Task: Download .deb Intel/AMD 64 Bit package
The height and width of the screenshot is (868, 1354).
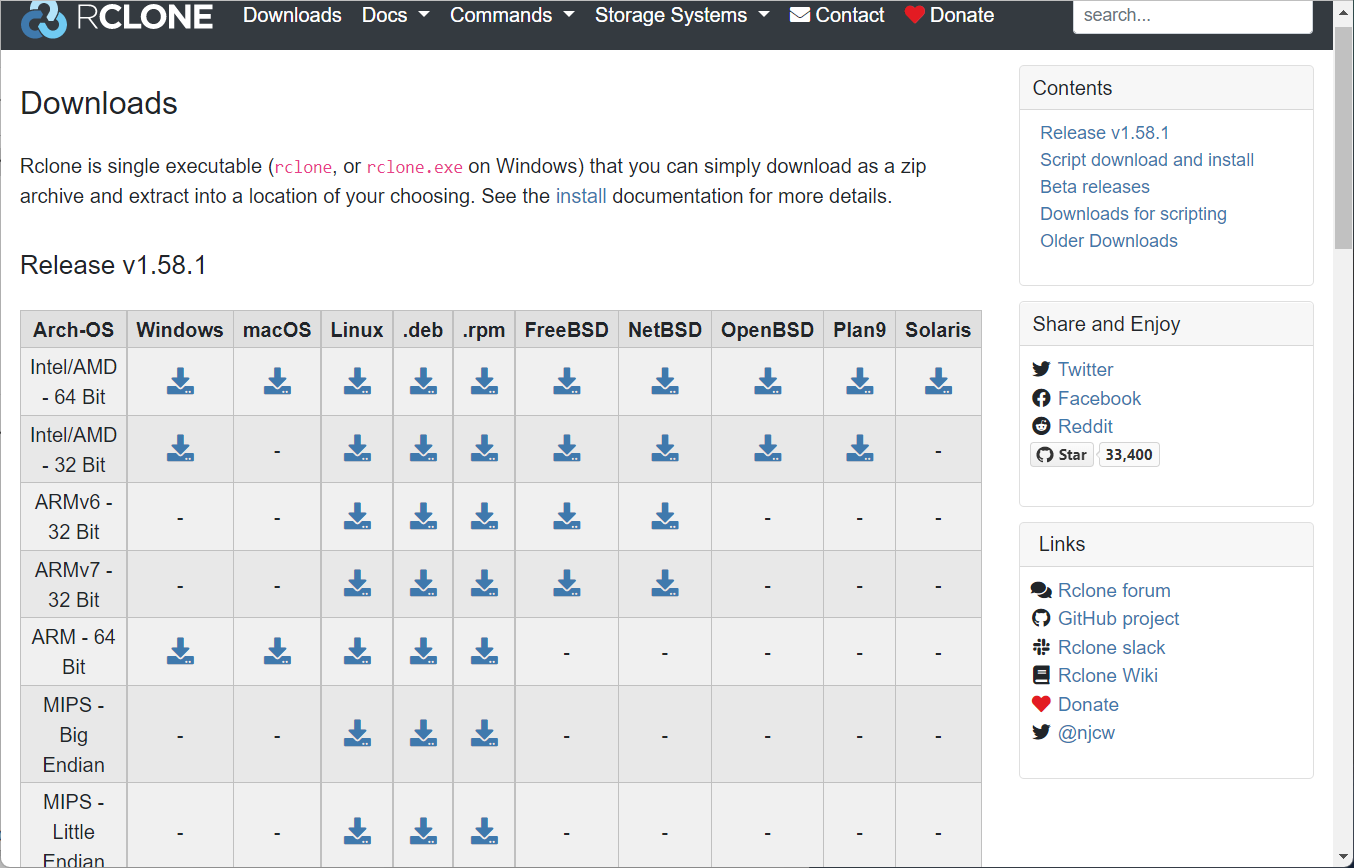Action: [423, 381]
